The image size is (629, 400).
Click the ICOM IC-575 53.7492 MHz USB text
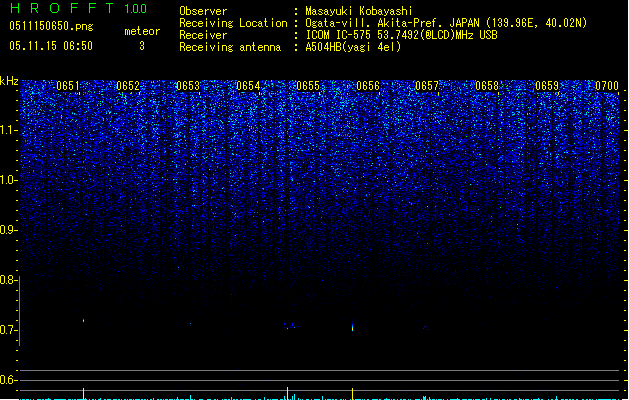401,35
